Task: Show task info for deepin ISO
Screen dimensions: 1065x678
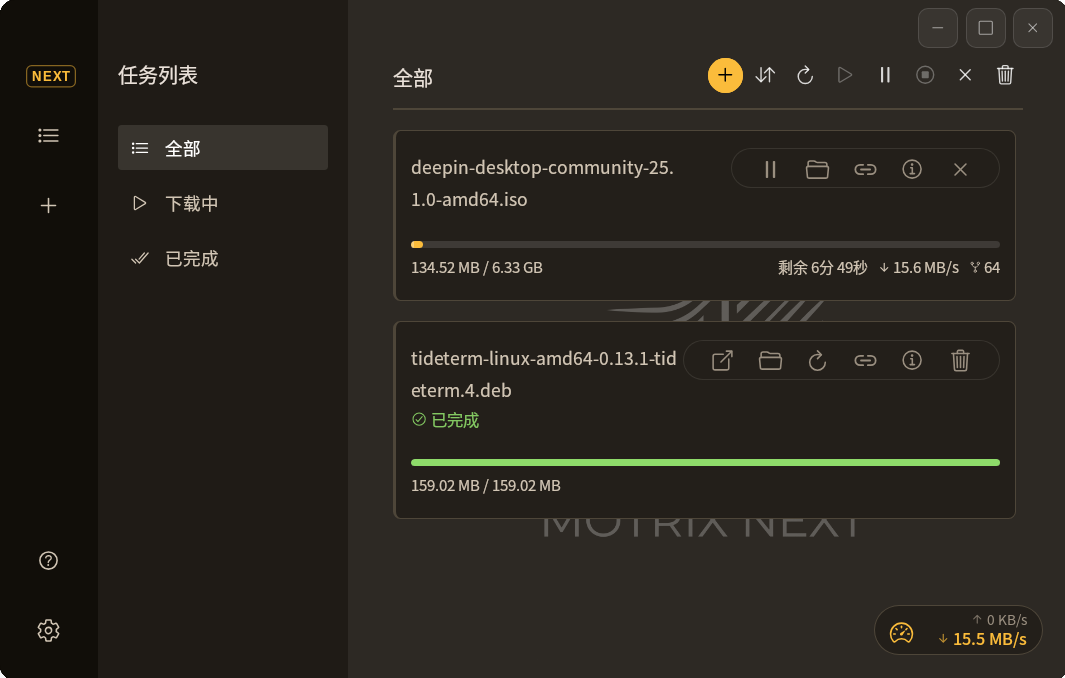Action: click(x=911, y=169)
